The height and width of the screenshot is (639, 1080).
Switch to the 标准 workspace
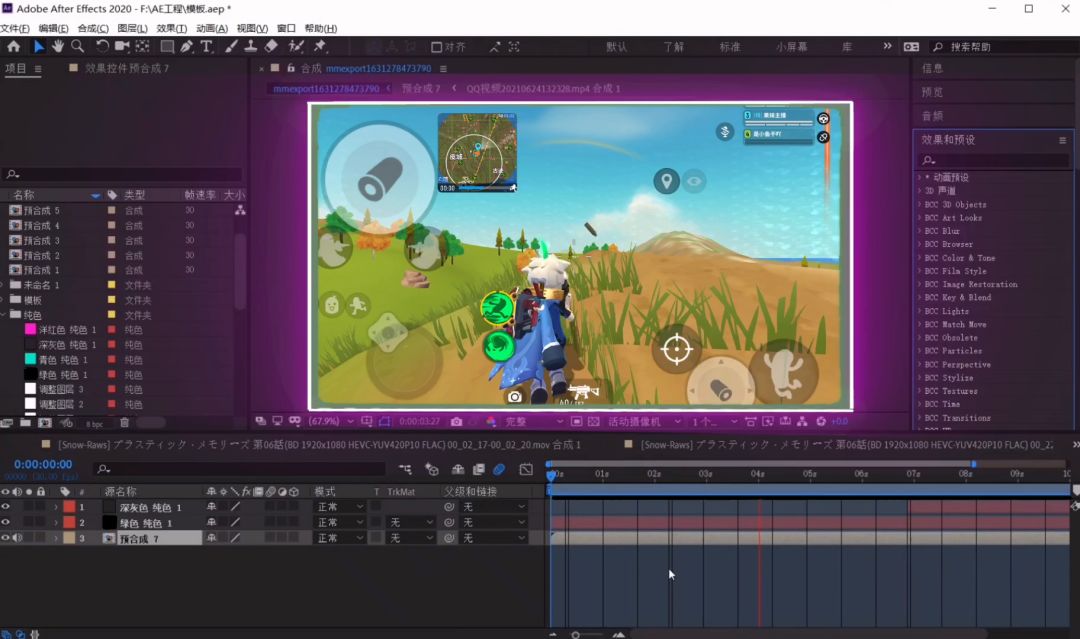[x=729, y=47]
